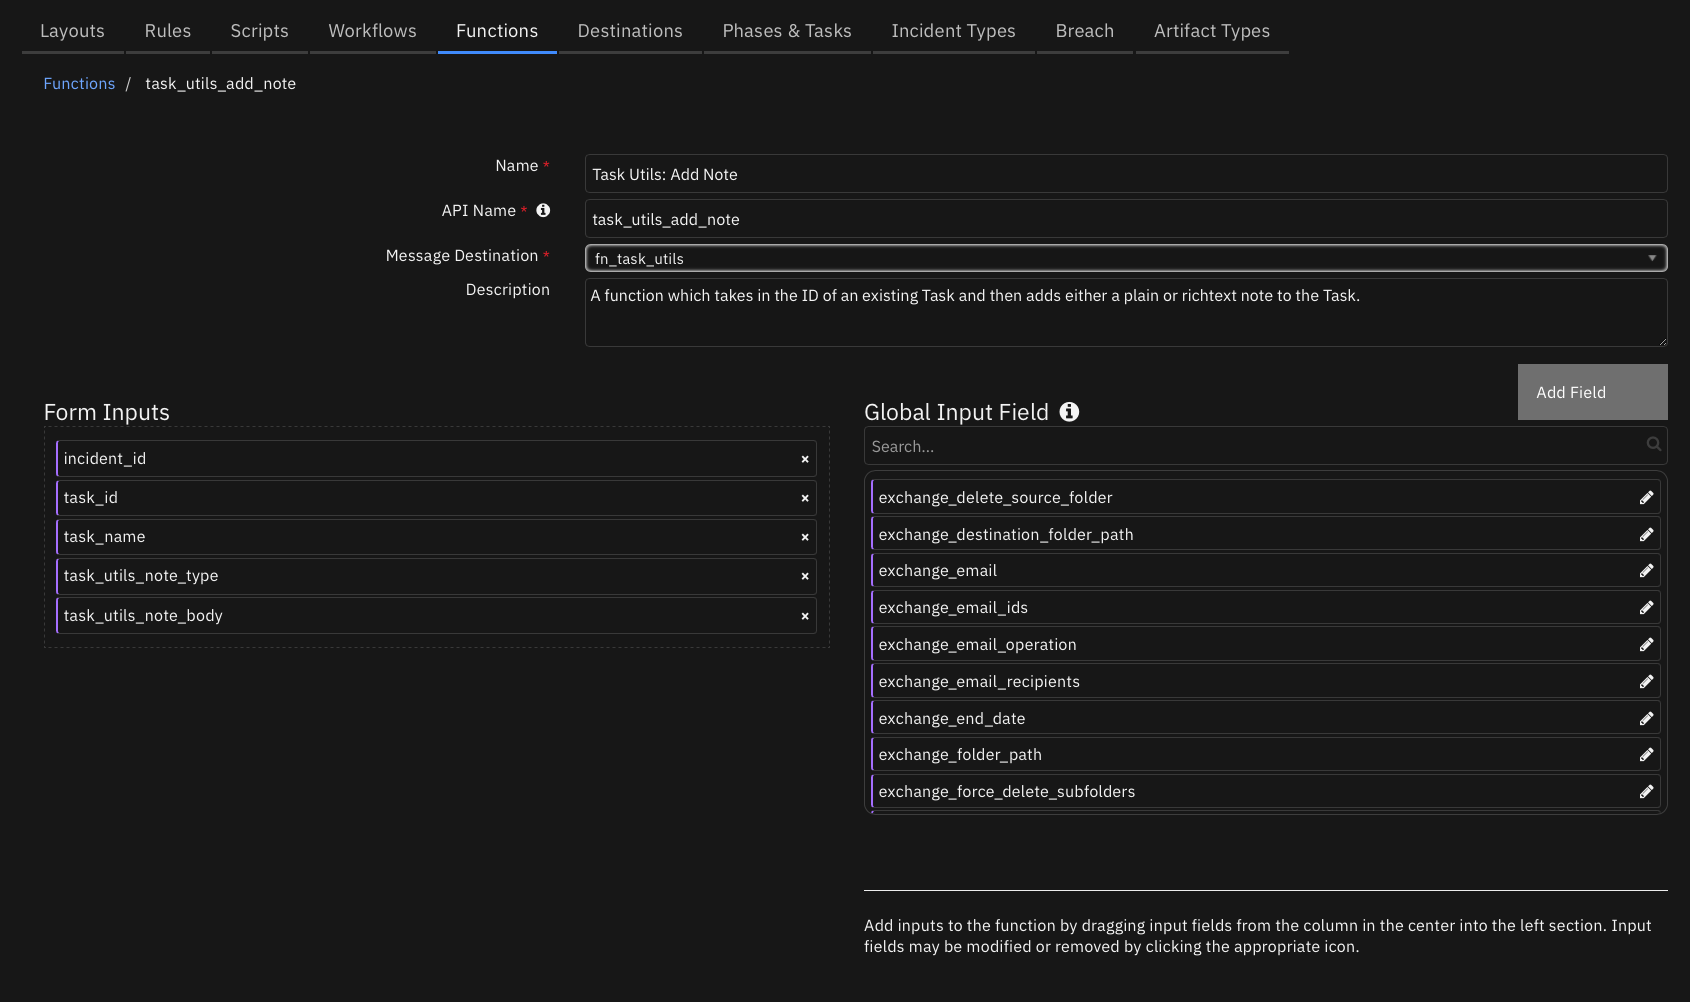The height and width of the screenshot is (1002, 1690).
Task: Select exchange_email_recipients global field
Action: pyautogui.click(x=1266, y=682)
